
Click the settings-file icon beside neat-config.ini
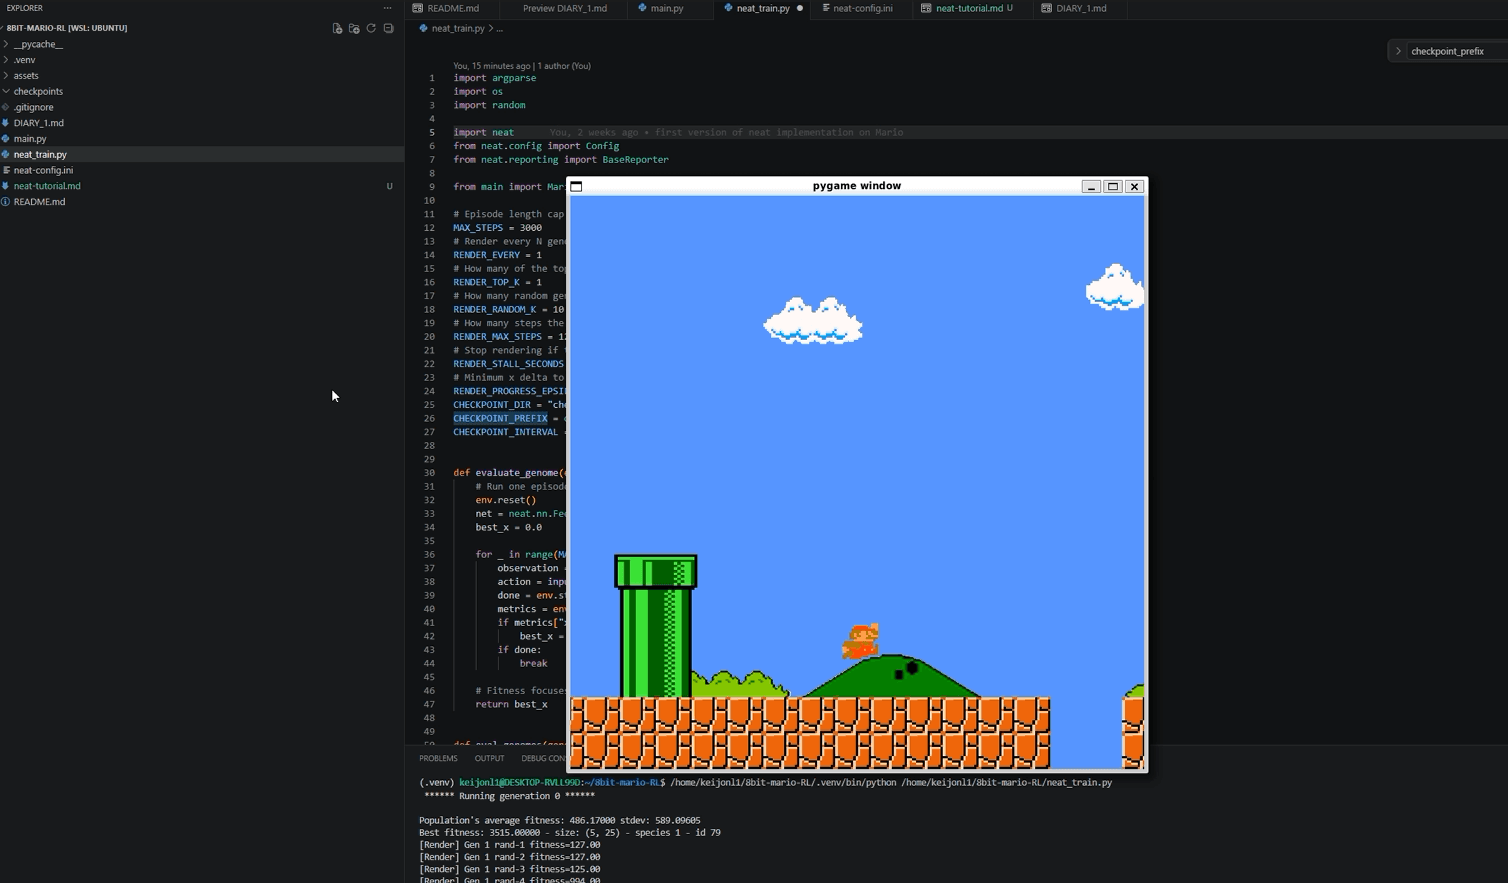click(6, 170)
